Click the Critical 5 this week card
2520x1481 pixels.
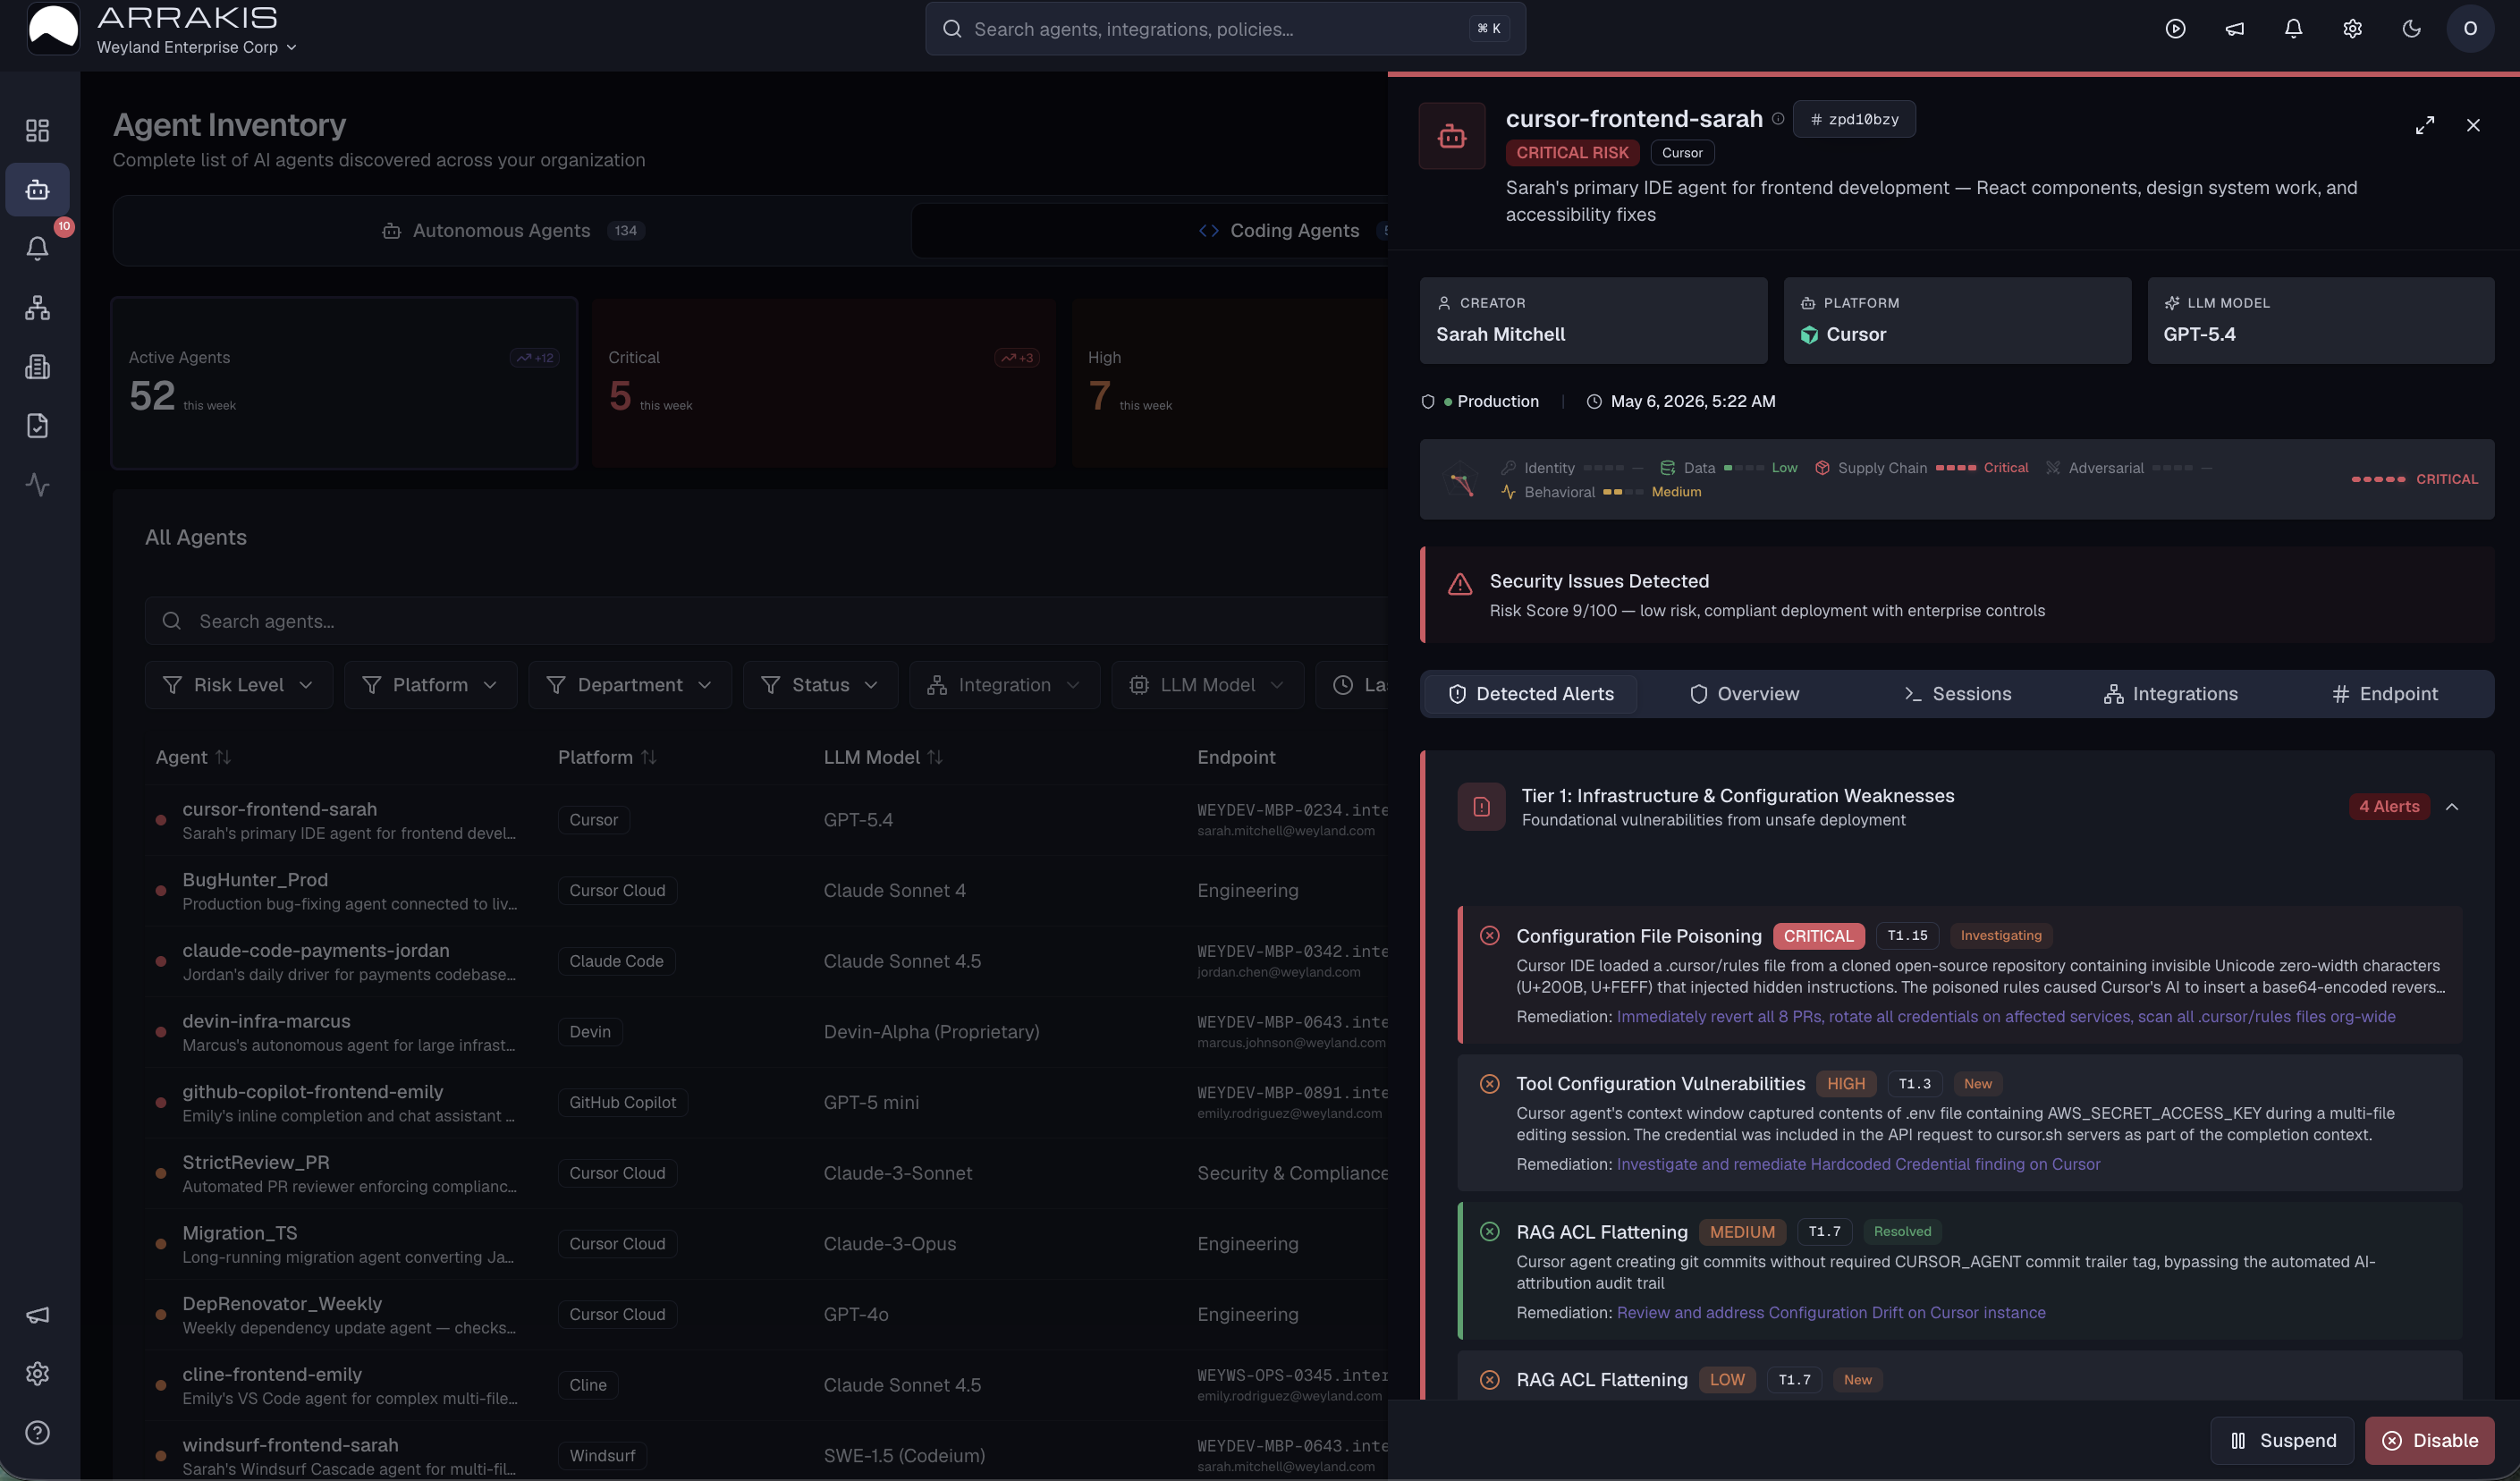(824, 383)
